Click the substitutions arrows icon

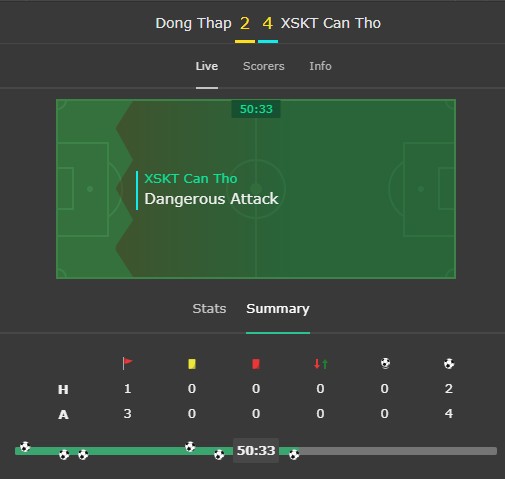pos(320,363)
